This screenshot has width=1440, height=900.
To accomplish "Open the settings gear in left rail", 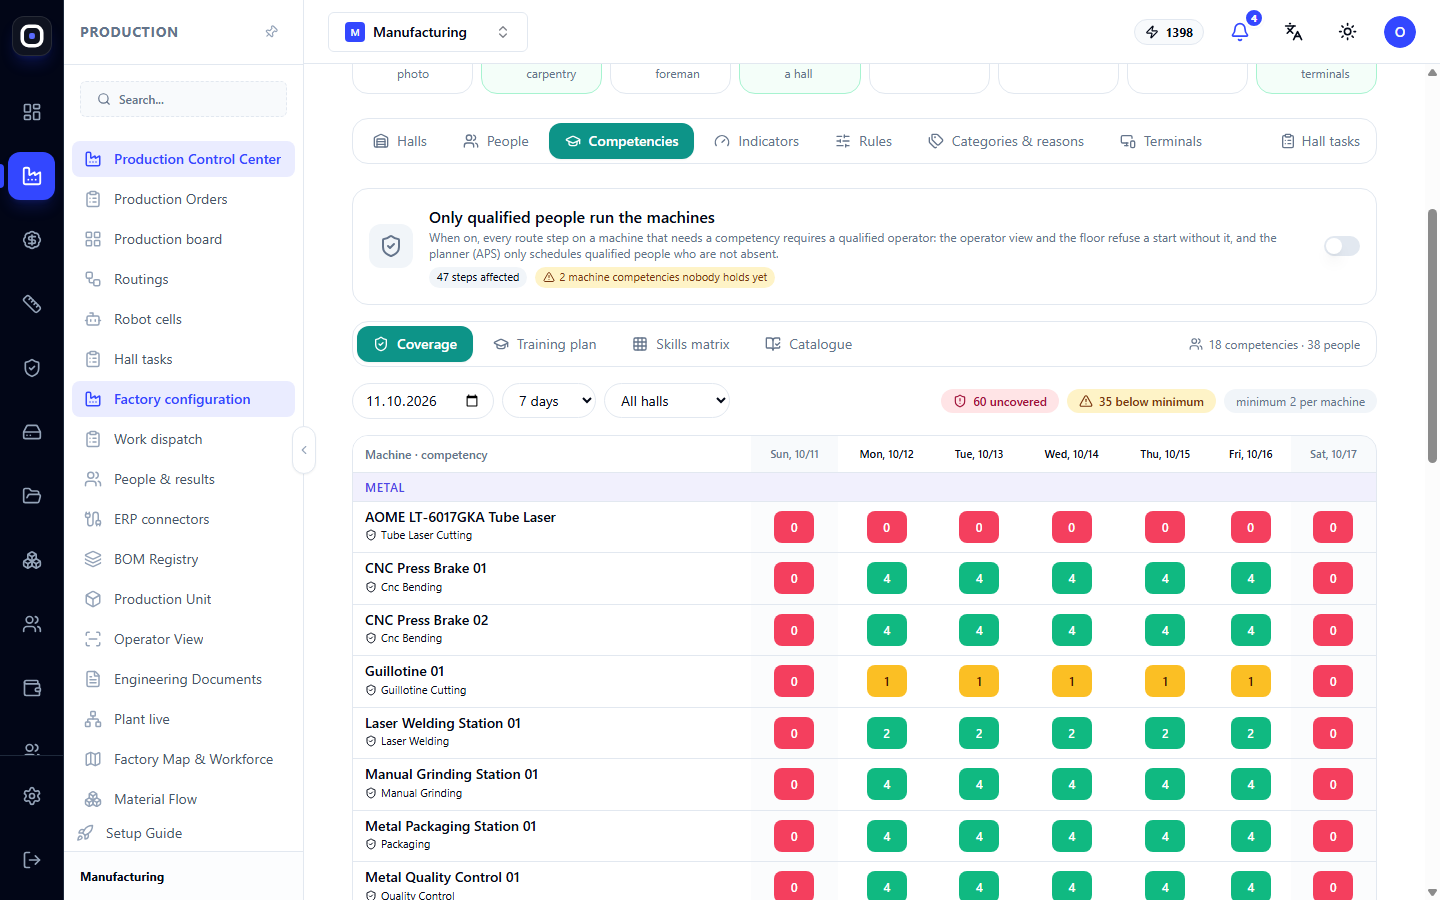I will [x=32, y=796].
